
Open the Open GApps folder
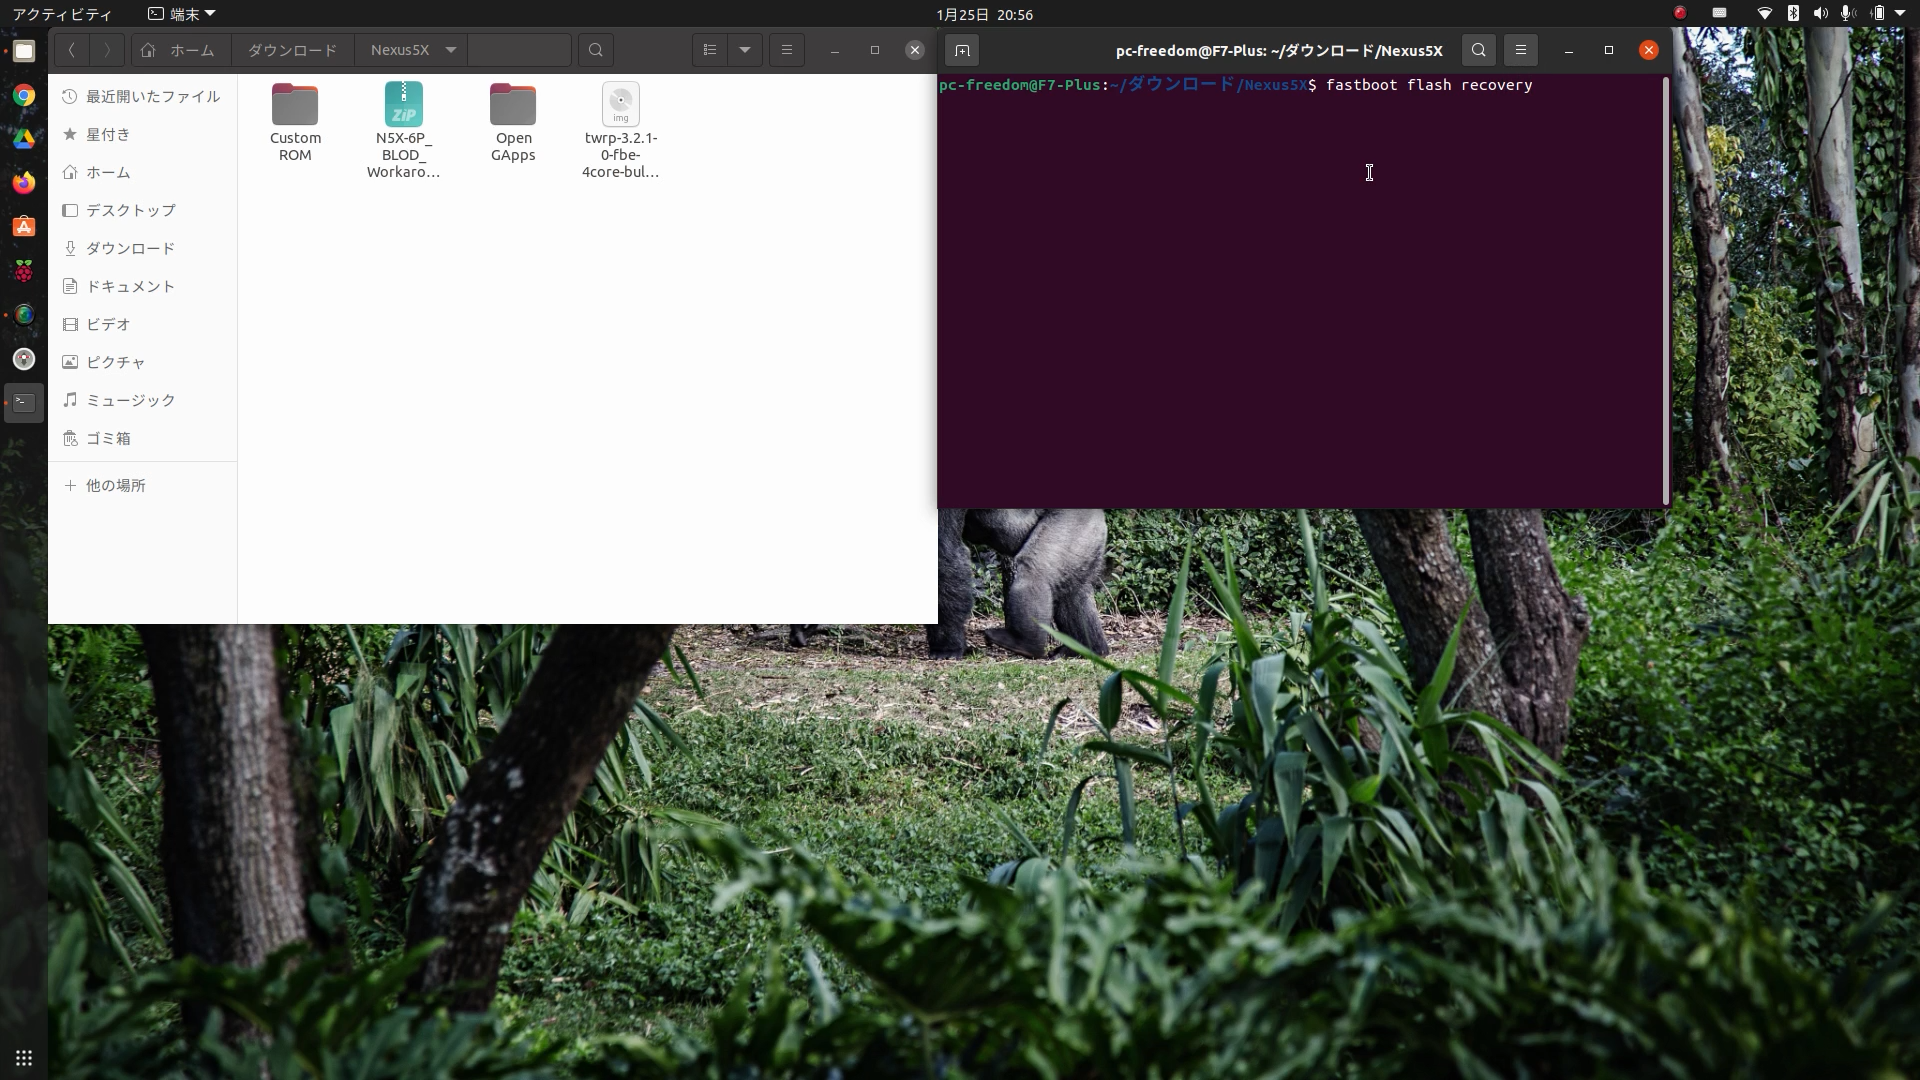pyautogui.click(x=513, y=122)
